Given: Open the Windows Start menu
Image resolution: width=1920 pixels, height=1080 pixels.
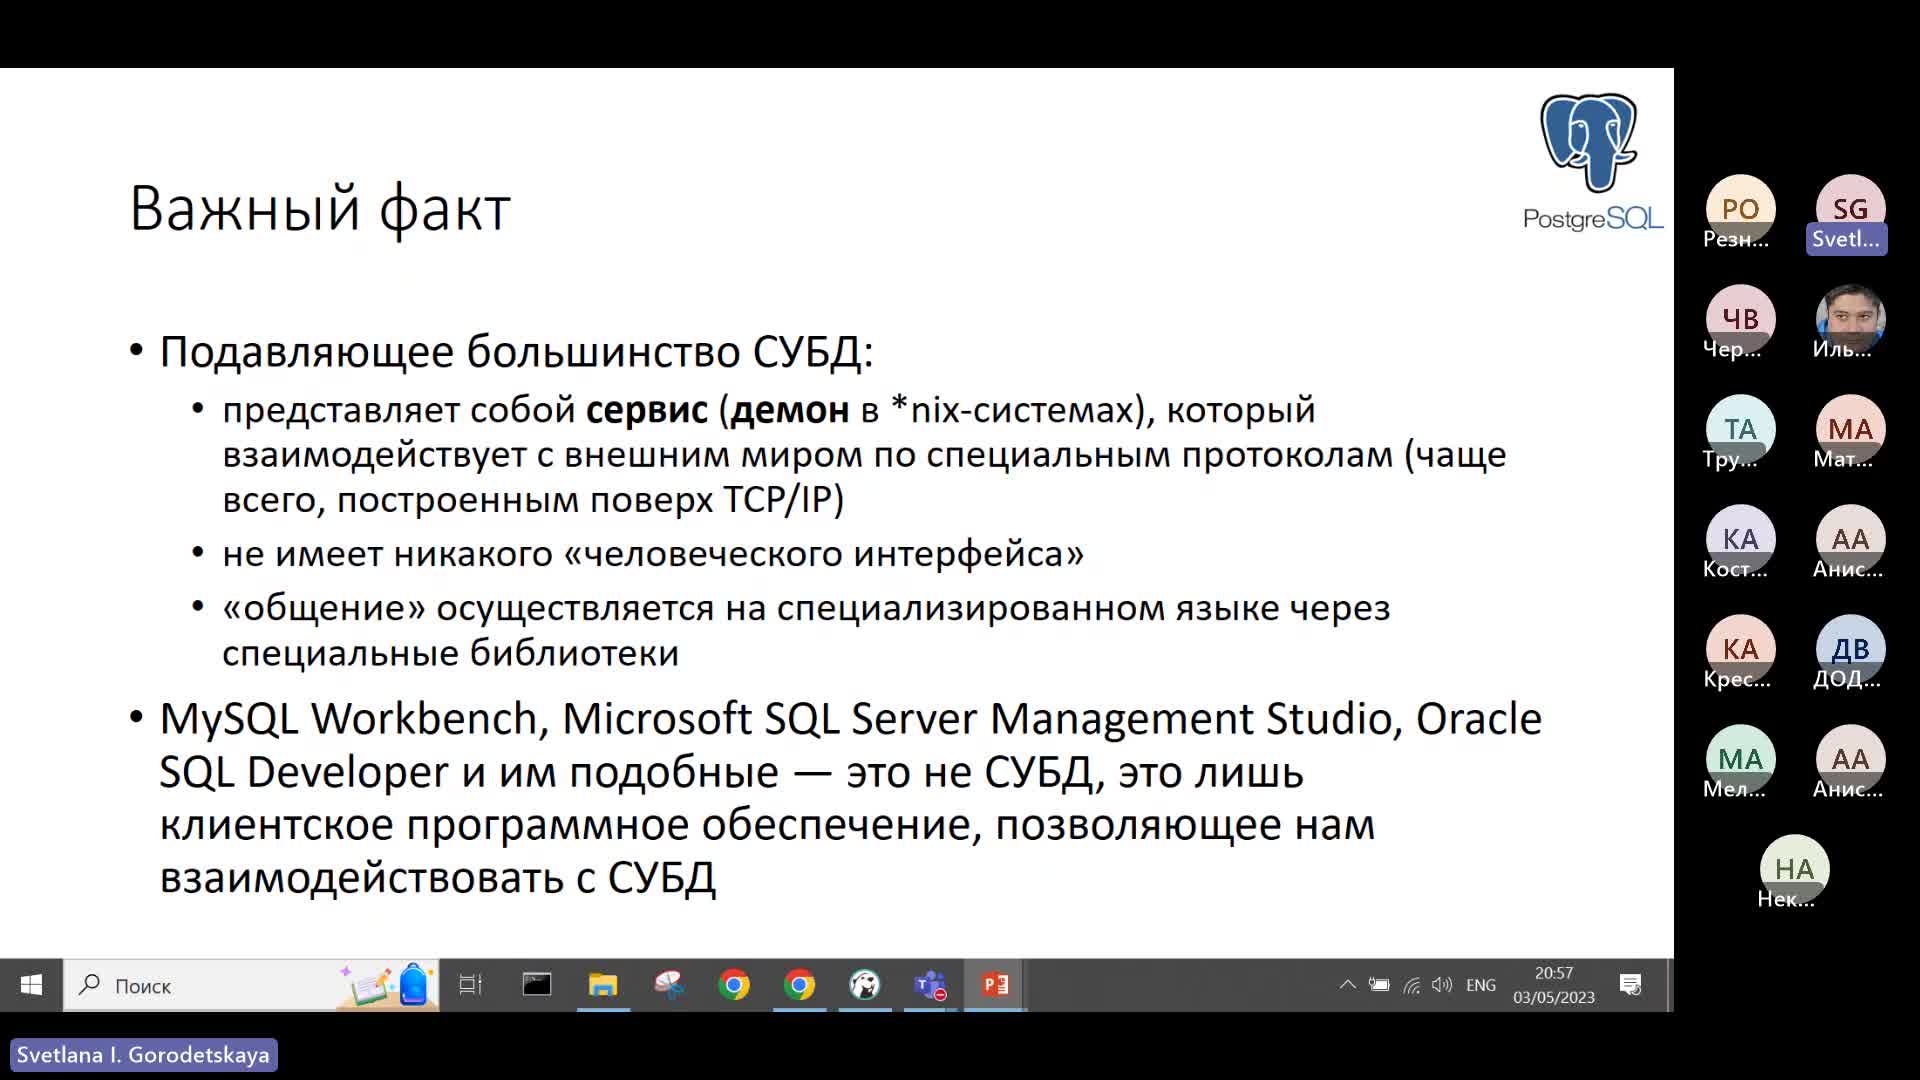Looking at the screenshot, I should coord(31,985).
